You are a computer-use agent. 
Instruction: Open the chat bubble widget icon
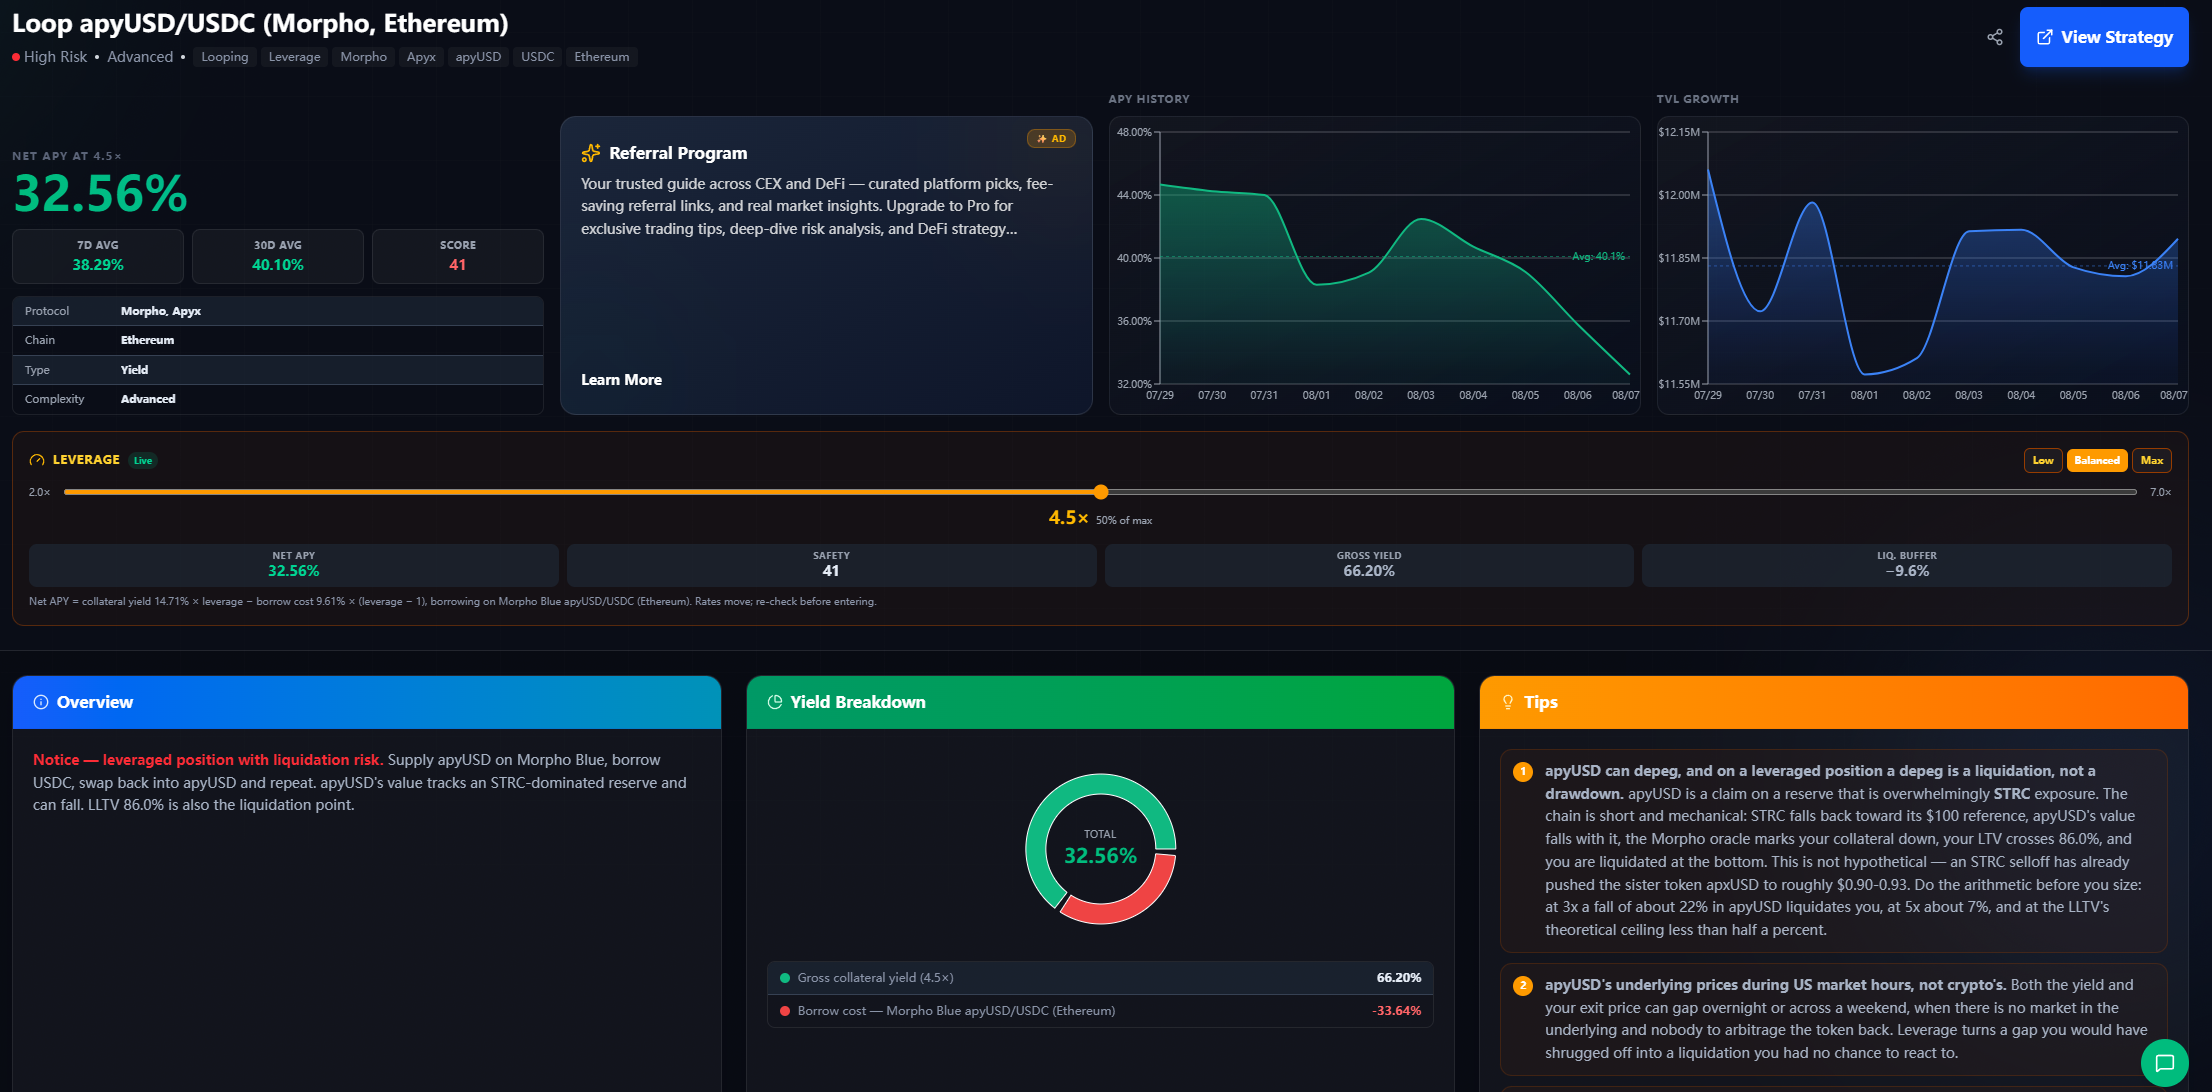coord(2165,1063)
